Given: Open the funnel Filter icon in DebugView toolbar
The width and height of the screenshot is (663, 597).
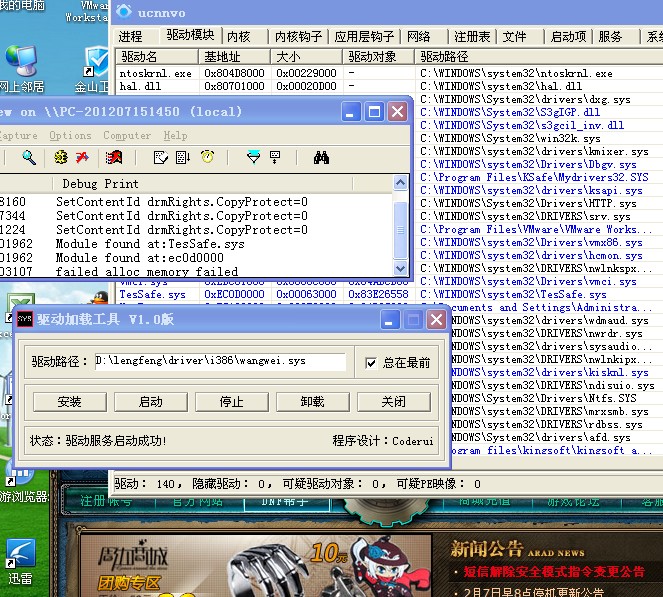Looking at the screenshot, I should [x=254, y=157].
